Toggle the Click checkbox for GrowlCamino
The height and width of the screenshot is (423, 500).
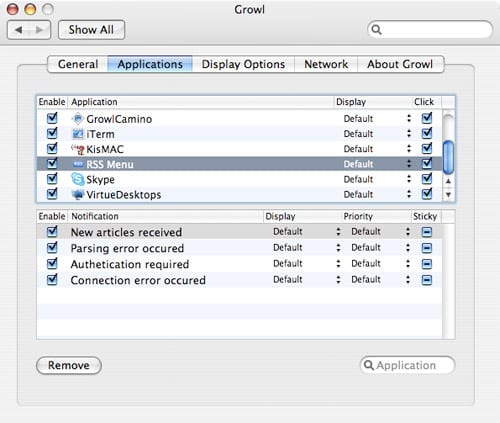pyautogui.click(x=427, y=118)
